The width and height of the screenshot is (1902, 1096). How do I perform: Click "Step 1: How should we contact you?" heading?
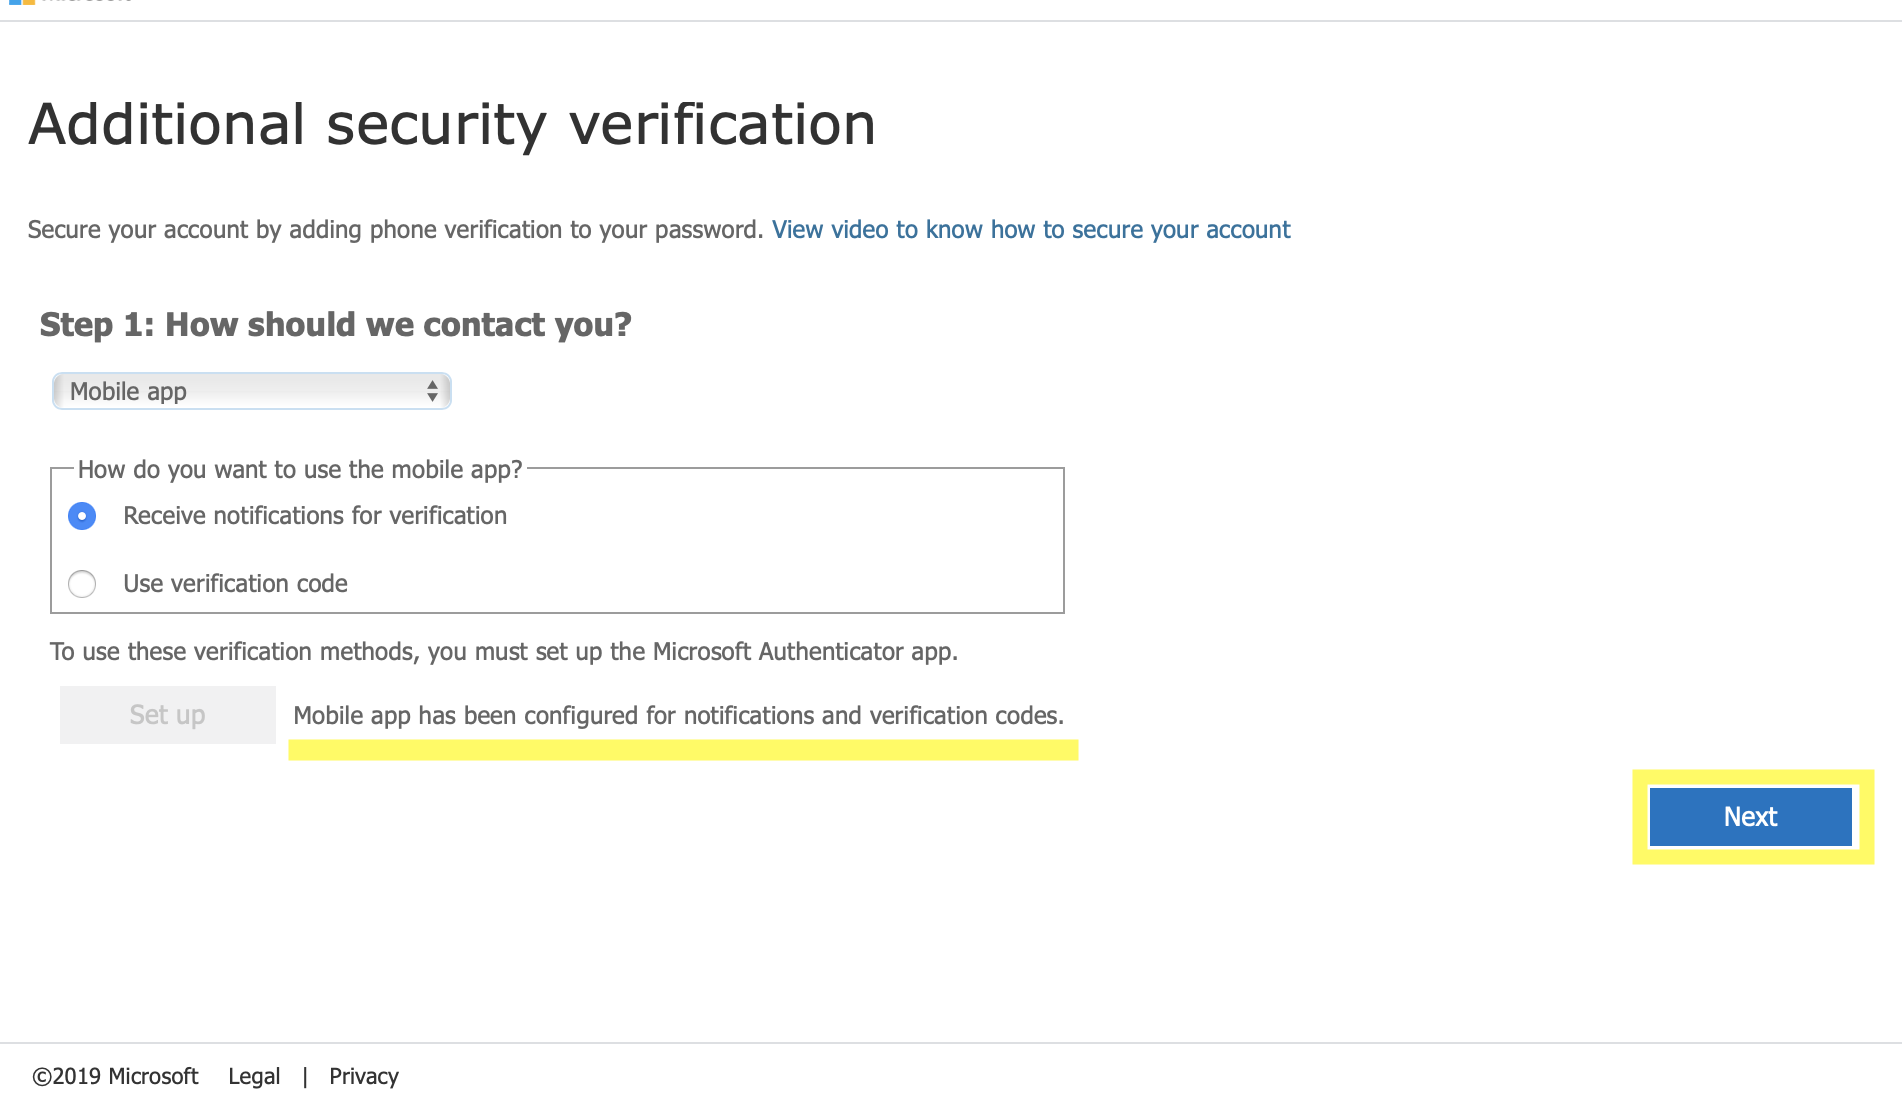pyautogui.click(x=336, y=324)
